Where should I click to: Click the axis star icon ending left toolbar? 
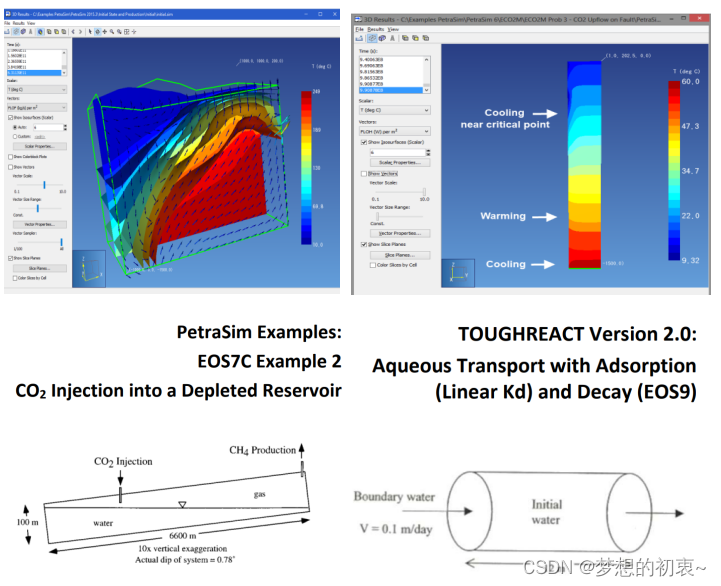[134, 32]
